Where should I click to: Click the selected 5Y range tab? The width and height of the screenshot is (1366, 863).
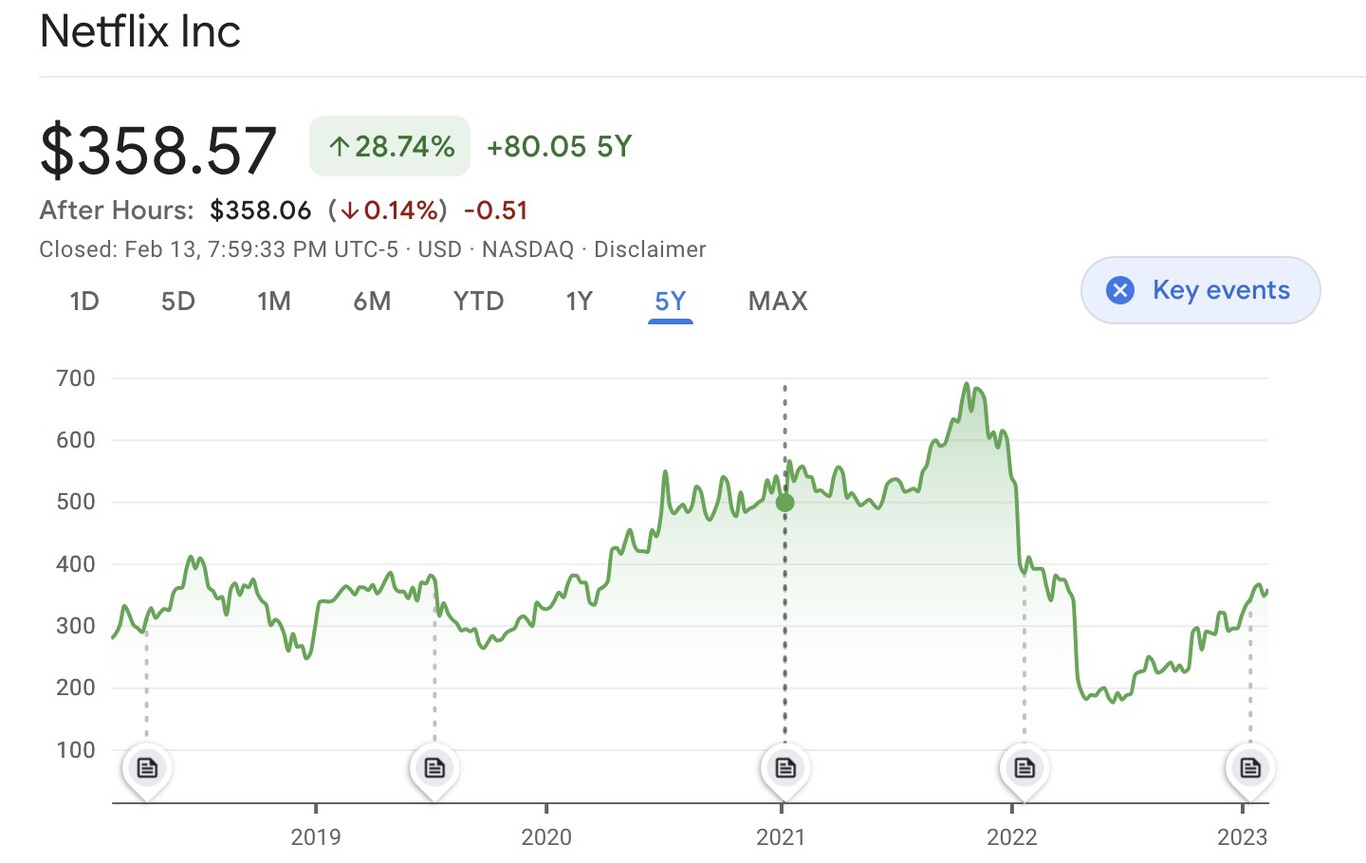pos(670,301)
